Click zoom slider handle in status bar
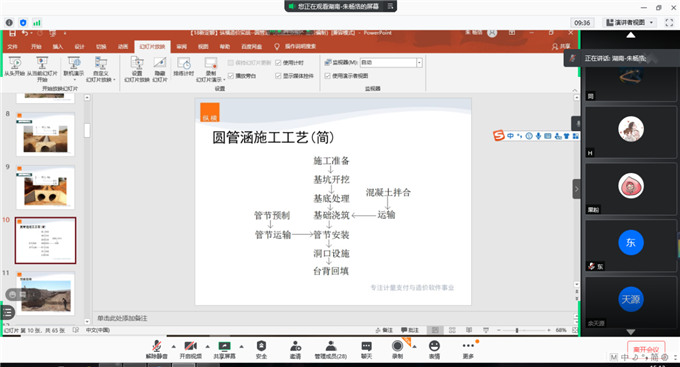The width and height of the screenshot is (680, 367). pyautogui.click(x=517, y=330)
